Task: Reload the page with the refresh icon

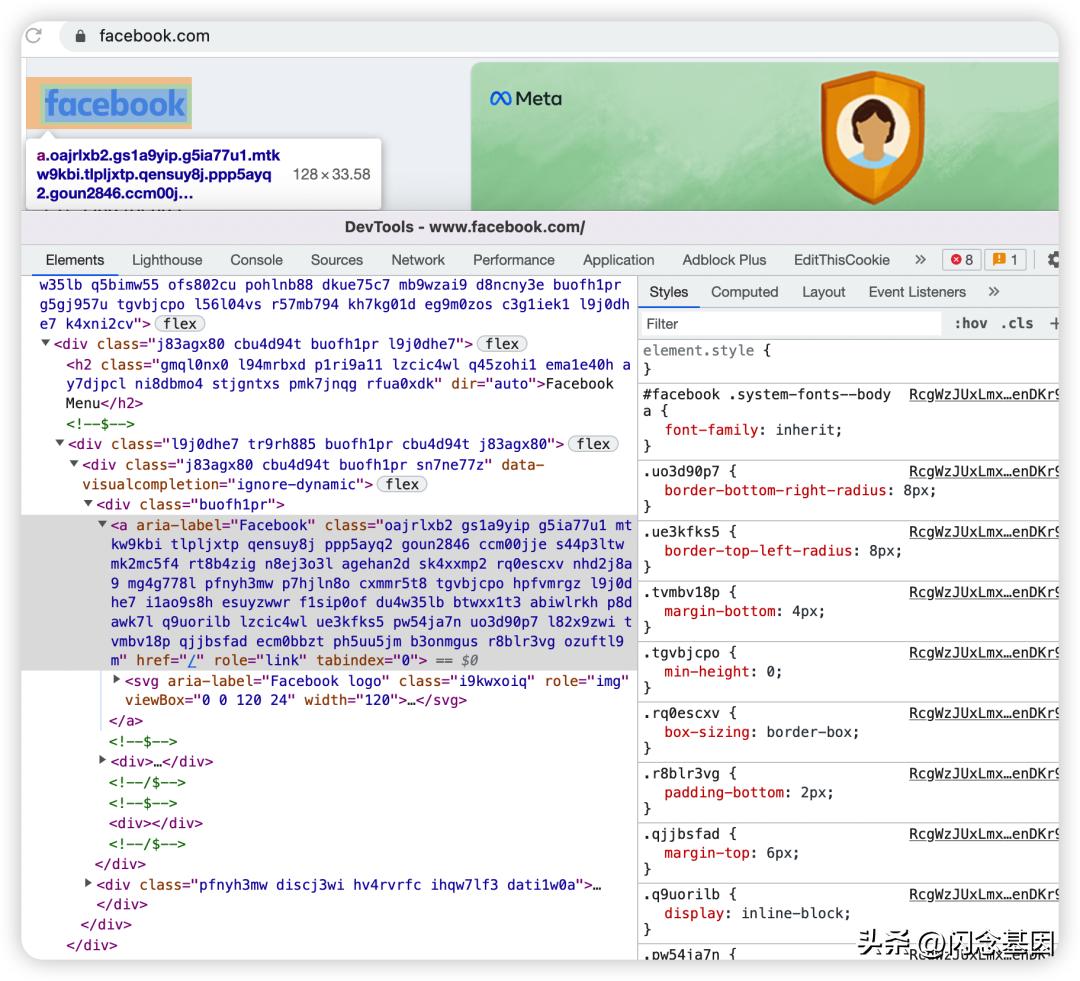Action: pos(34,36)
